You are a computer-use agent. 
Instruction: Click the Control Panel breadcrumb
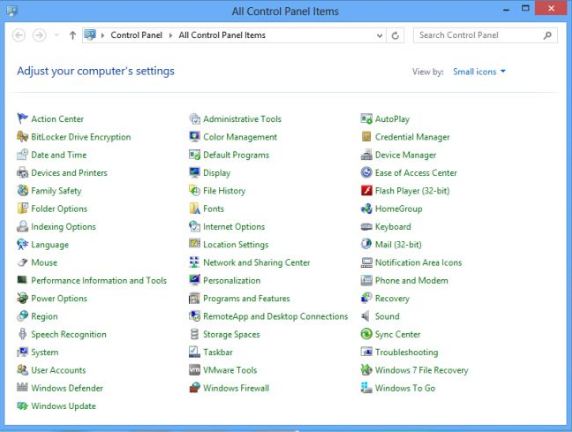136,35
